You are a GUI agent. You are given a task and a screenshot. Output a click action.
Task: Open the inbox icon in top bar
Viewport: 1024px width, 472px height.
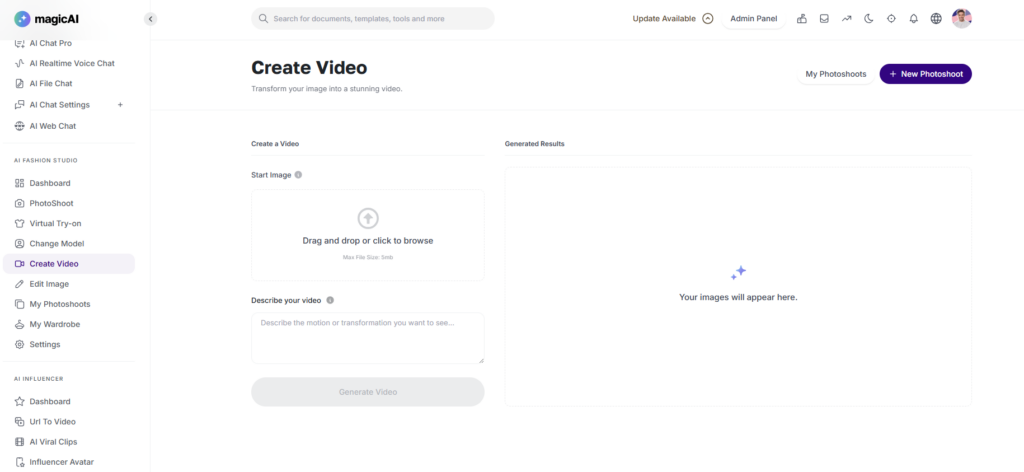pos(824,18)
